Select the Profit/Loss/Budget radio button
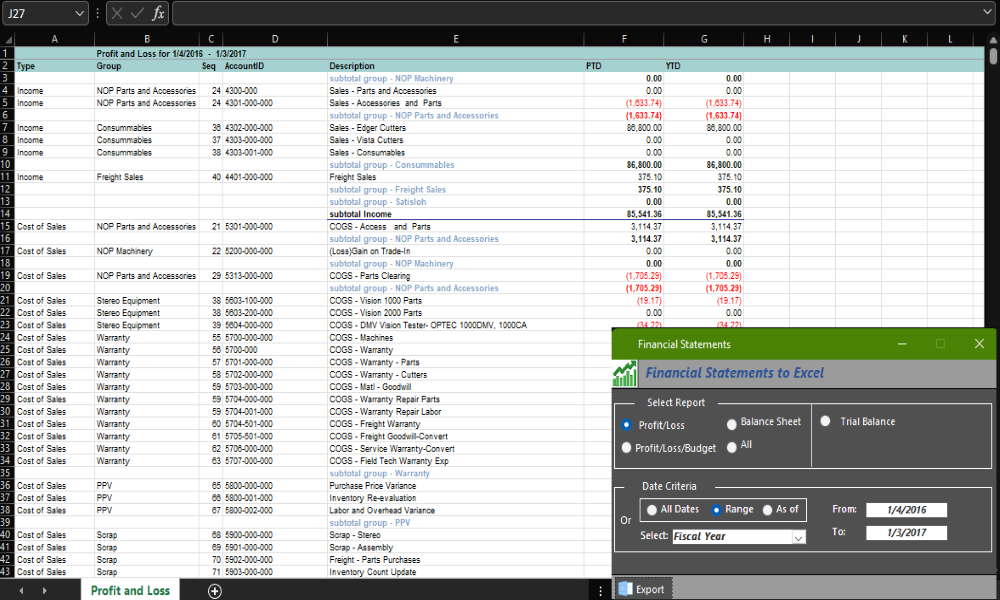Viewport: 1000px width, 600px height. click(627, 448)
